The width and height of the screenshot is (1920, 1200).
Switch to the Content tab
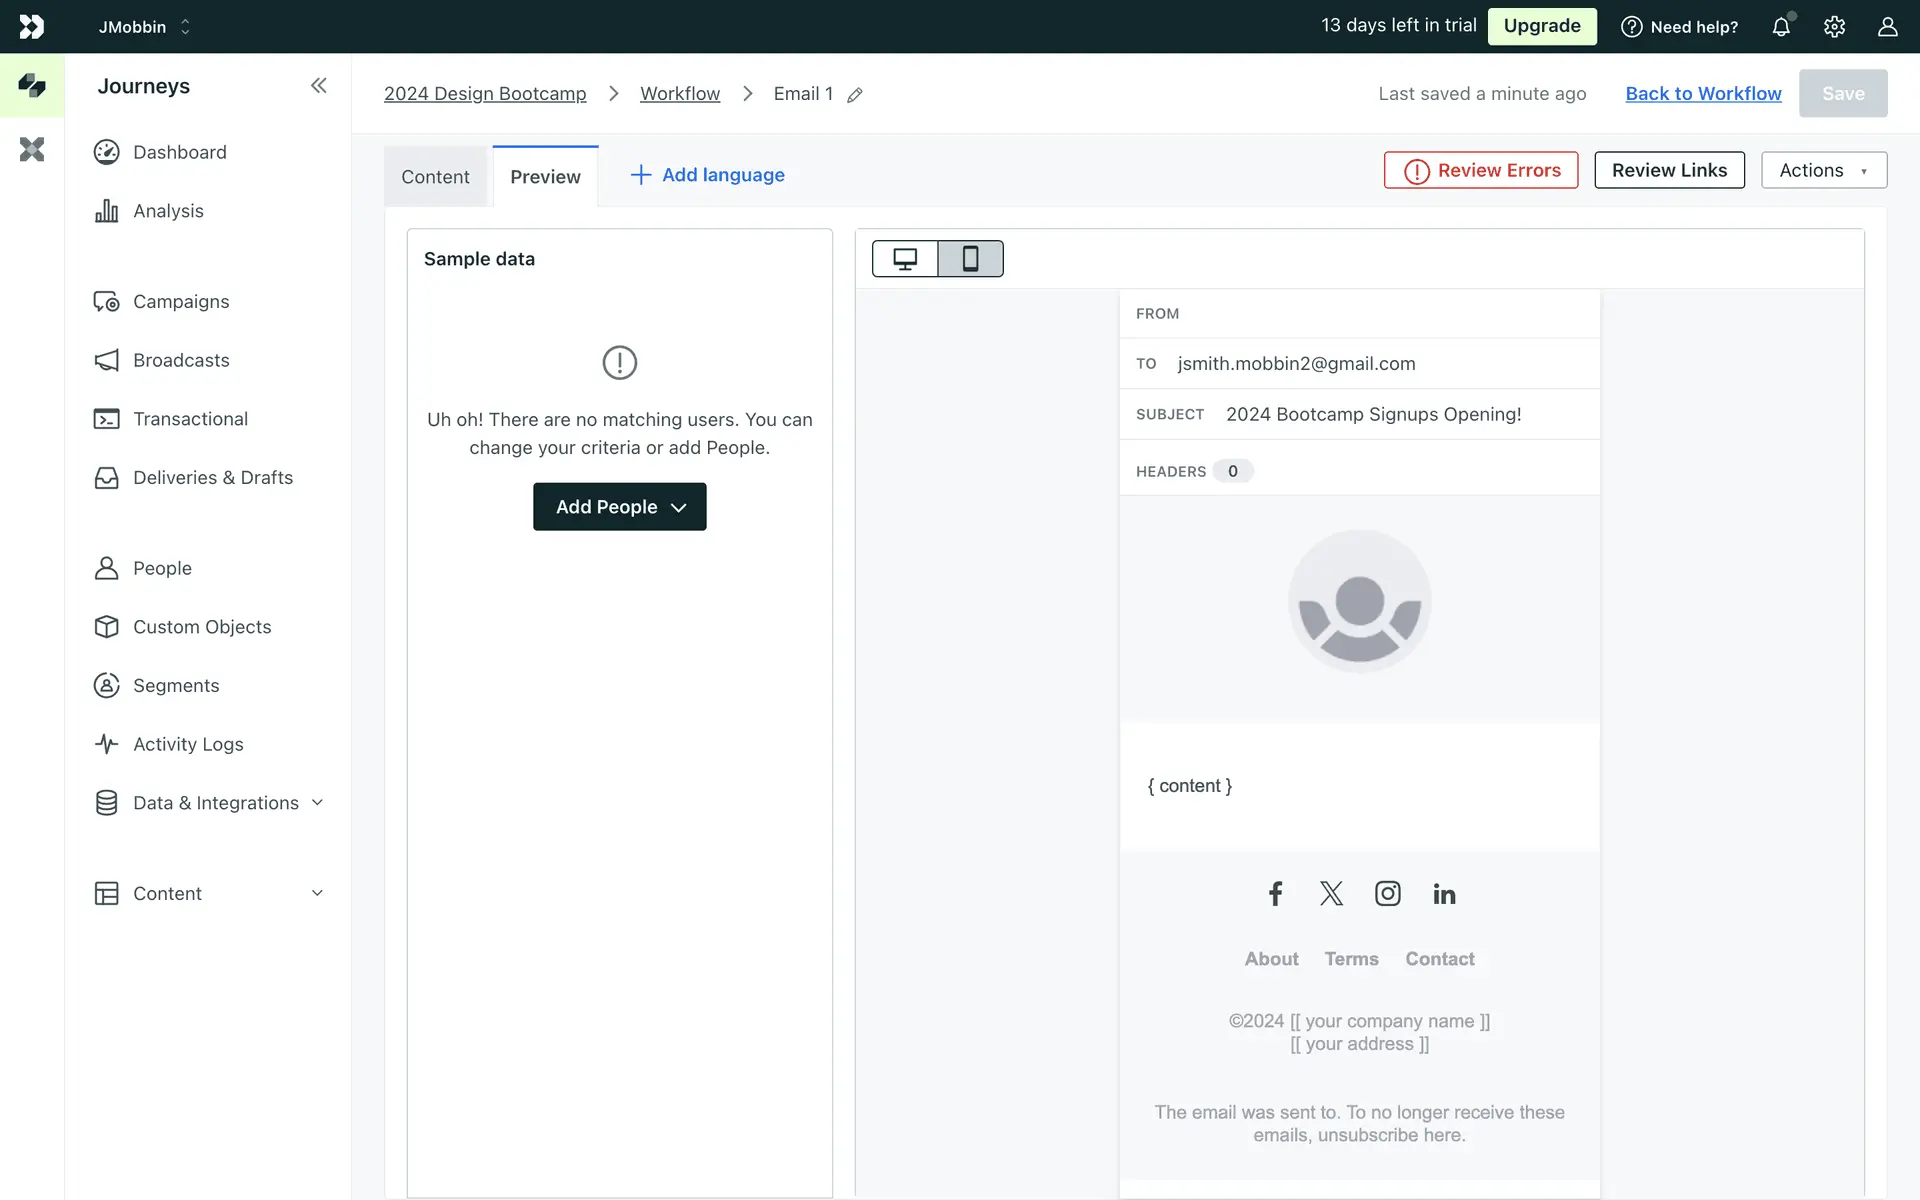tap(435, 177)
